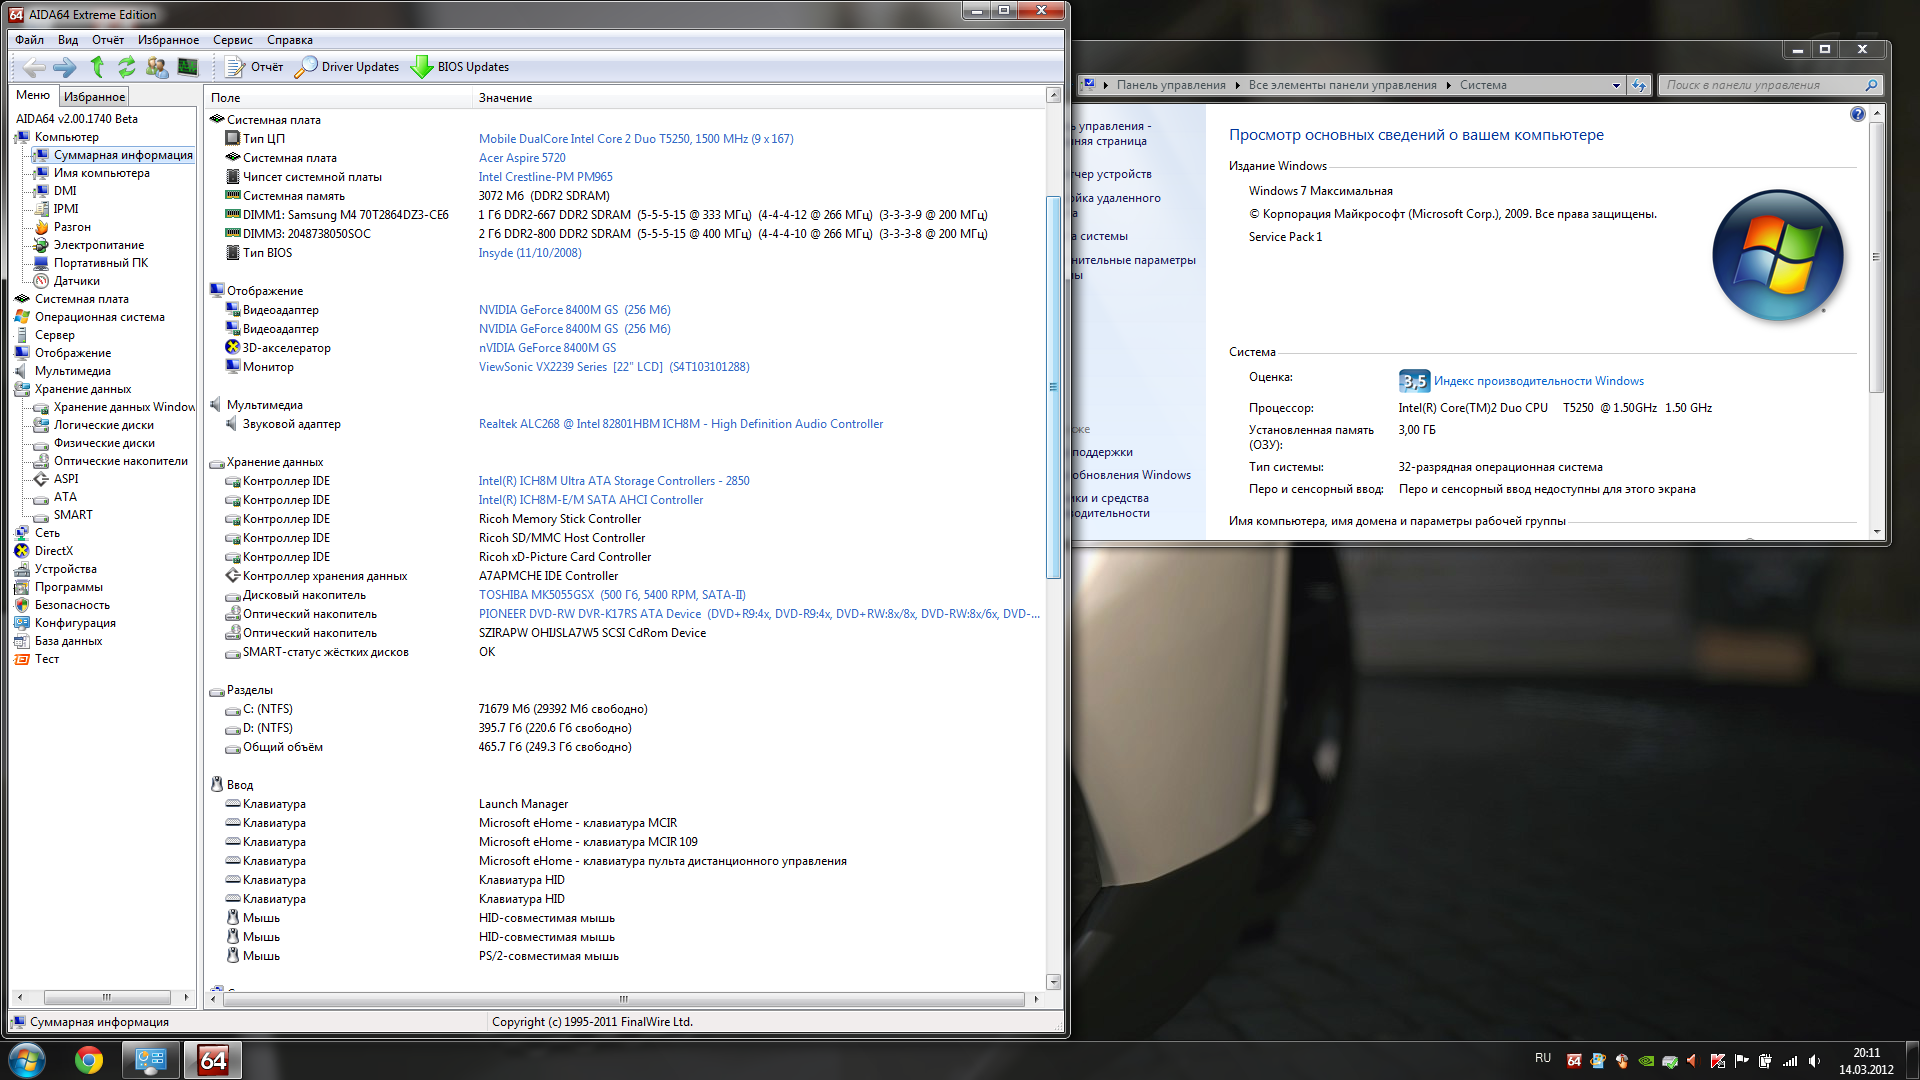Click the tree panel horizontal scrollbar thumb
This screenshot has width=1920, height=1080.
(x=107, y=998)
